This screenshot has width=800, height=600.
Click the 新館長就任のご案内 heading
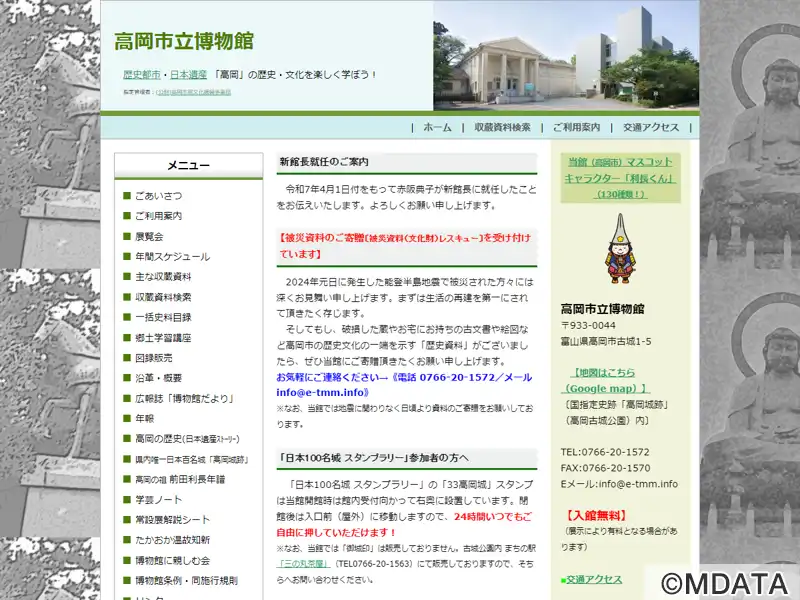tap(324, 162)
